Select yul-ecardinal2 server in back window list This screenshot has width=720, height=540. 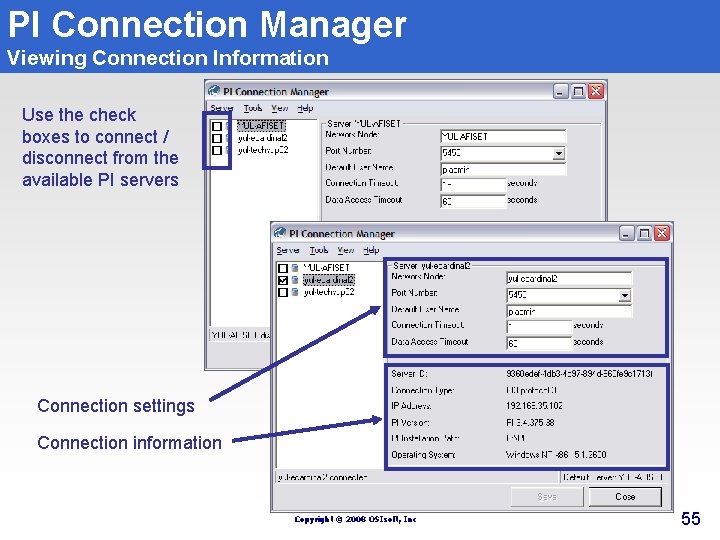(263, 138)
